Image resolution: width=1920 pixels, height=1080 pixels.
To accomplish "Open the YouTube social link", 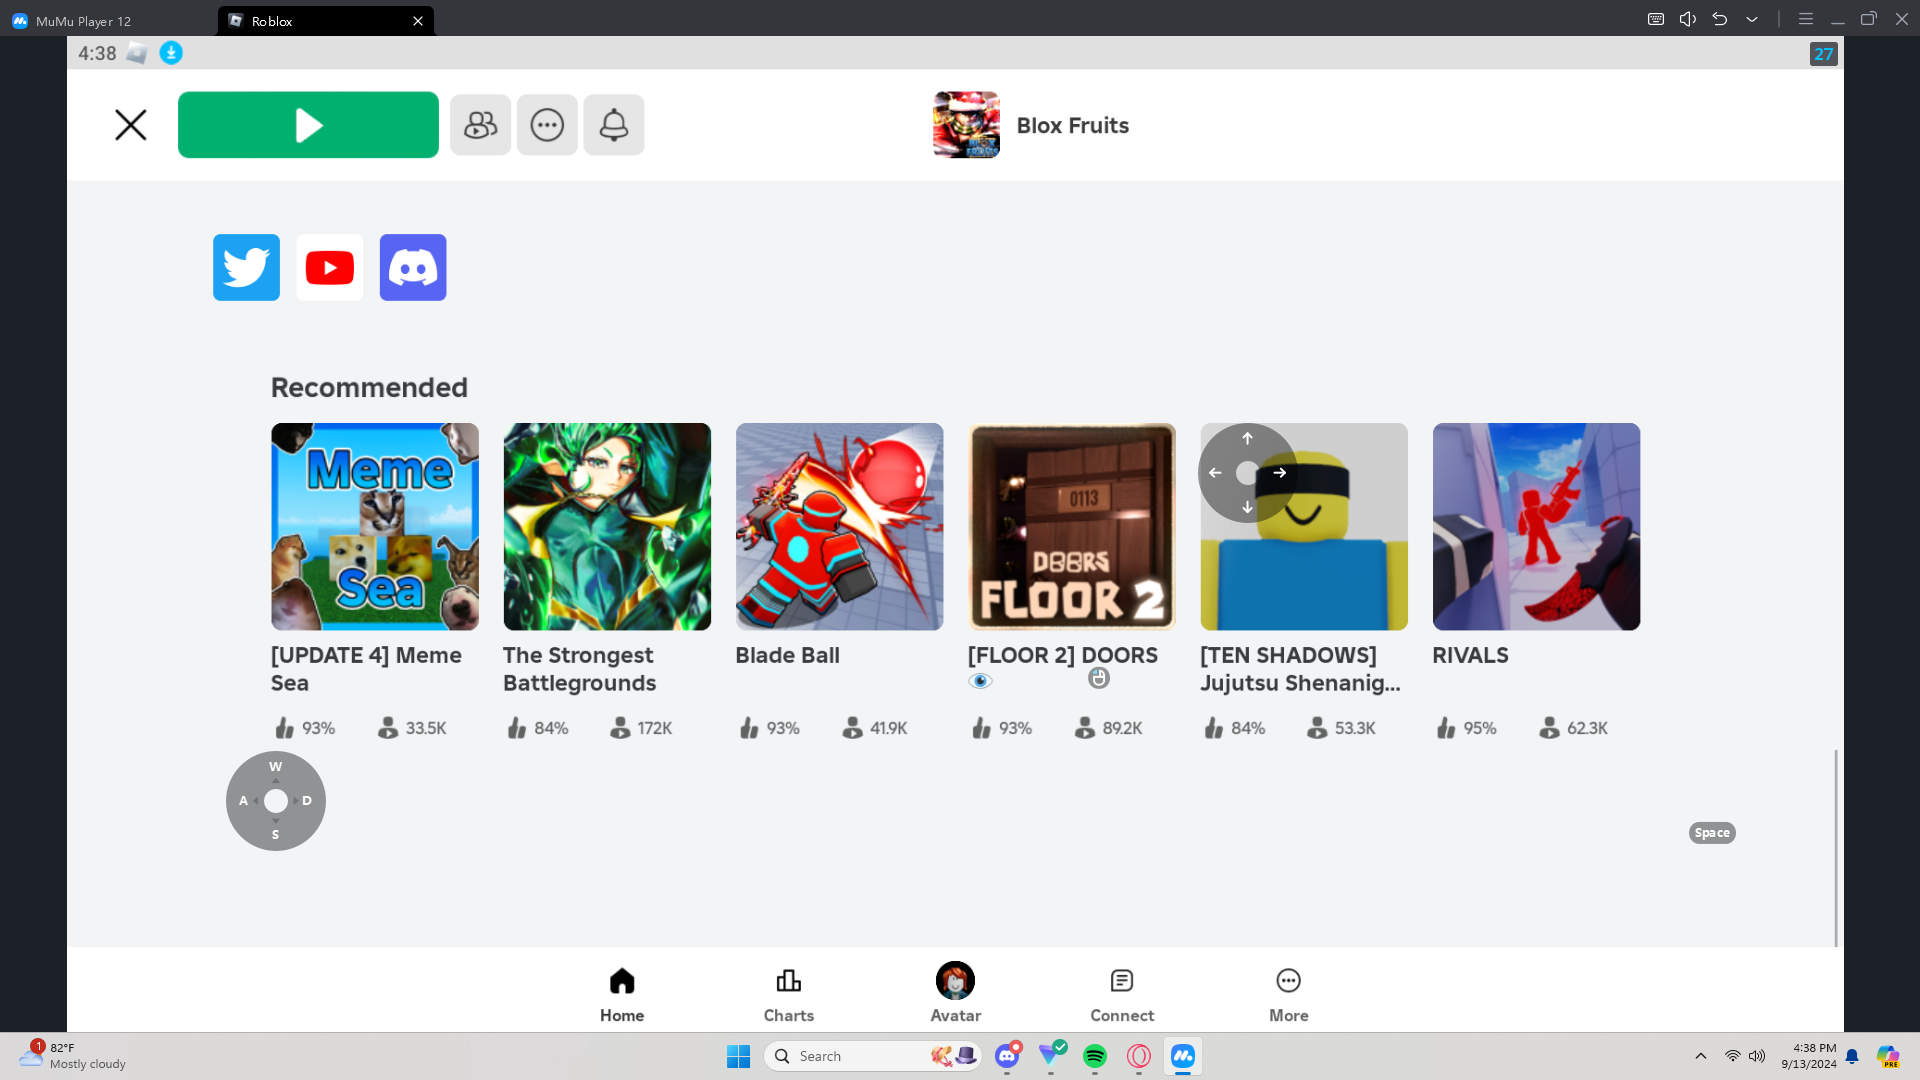I will [x=330, y=267].
